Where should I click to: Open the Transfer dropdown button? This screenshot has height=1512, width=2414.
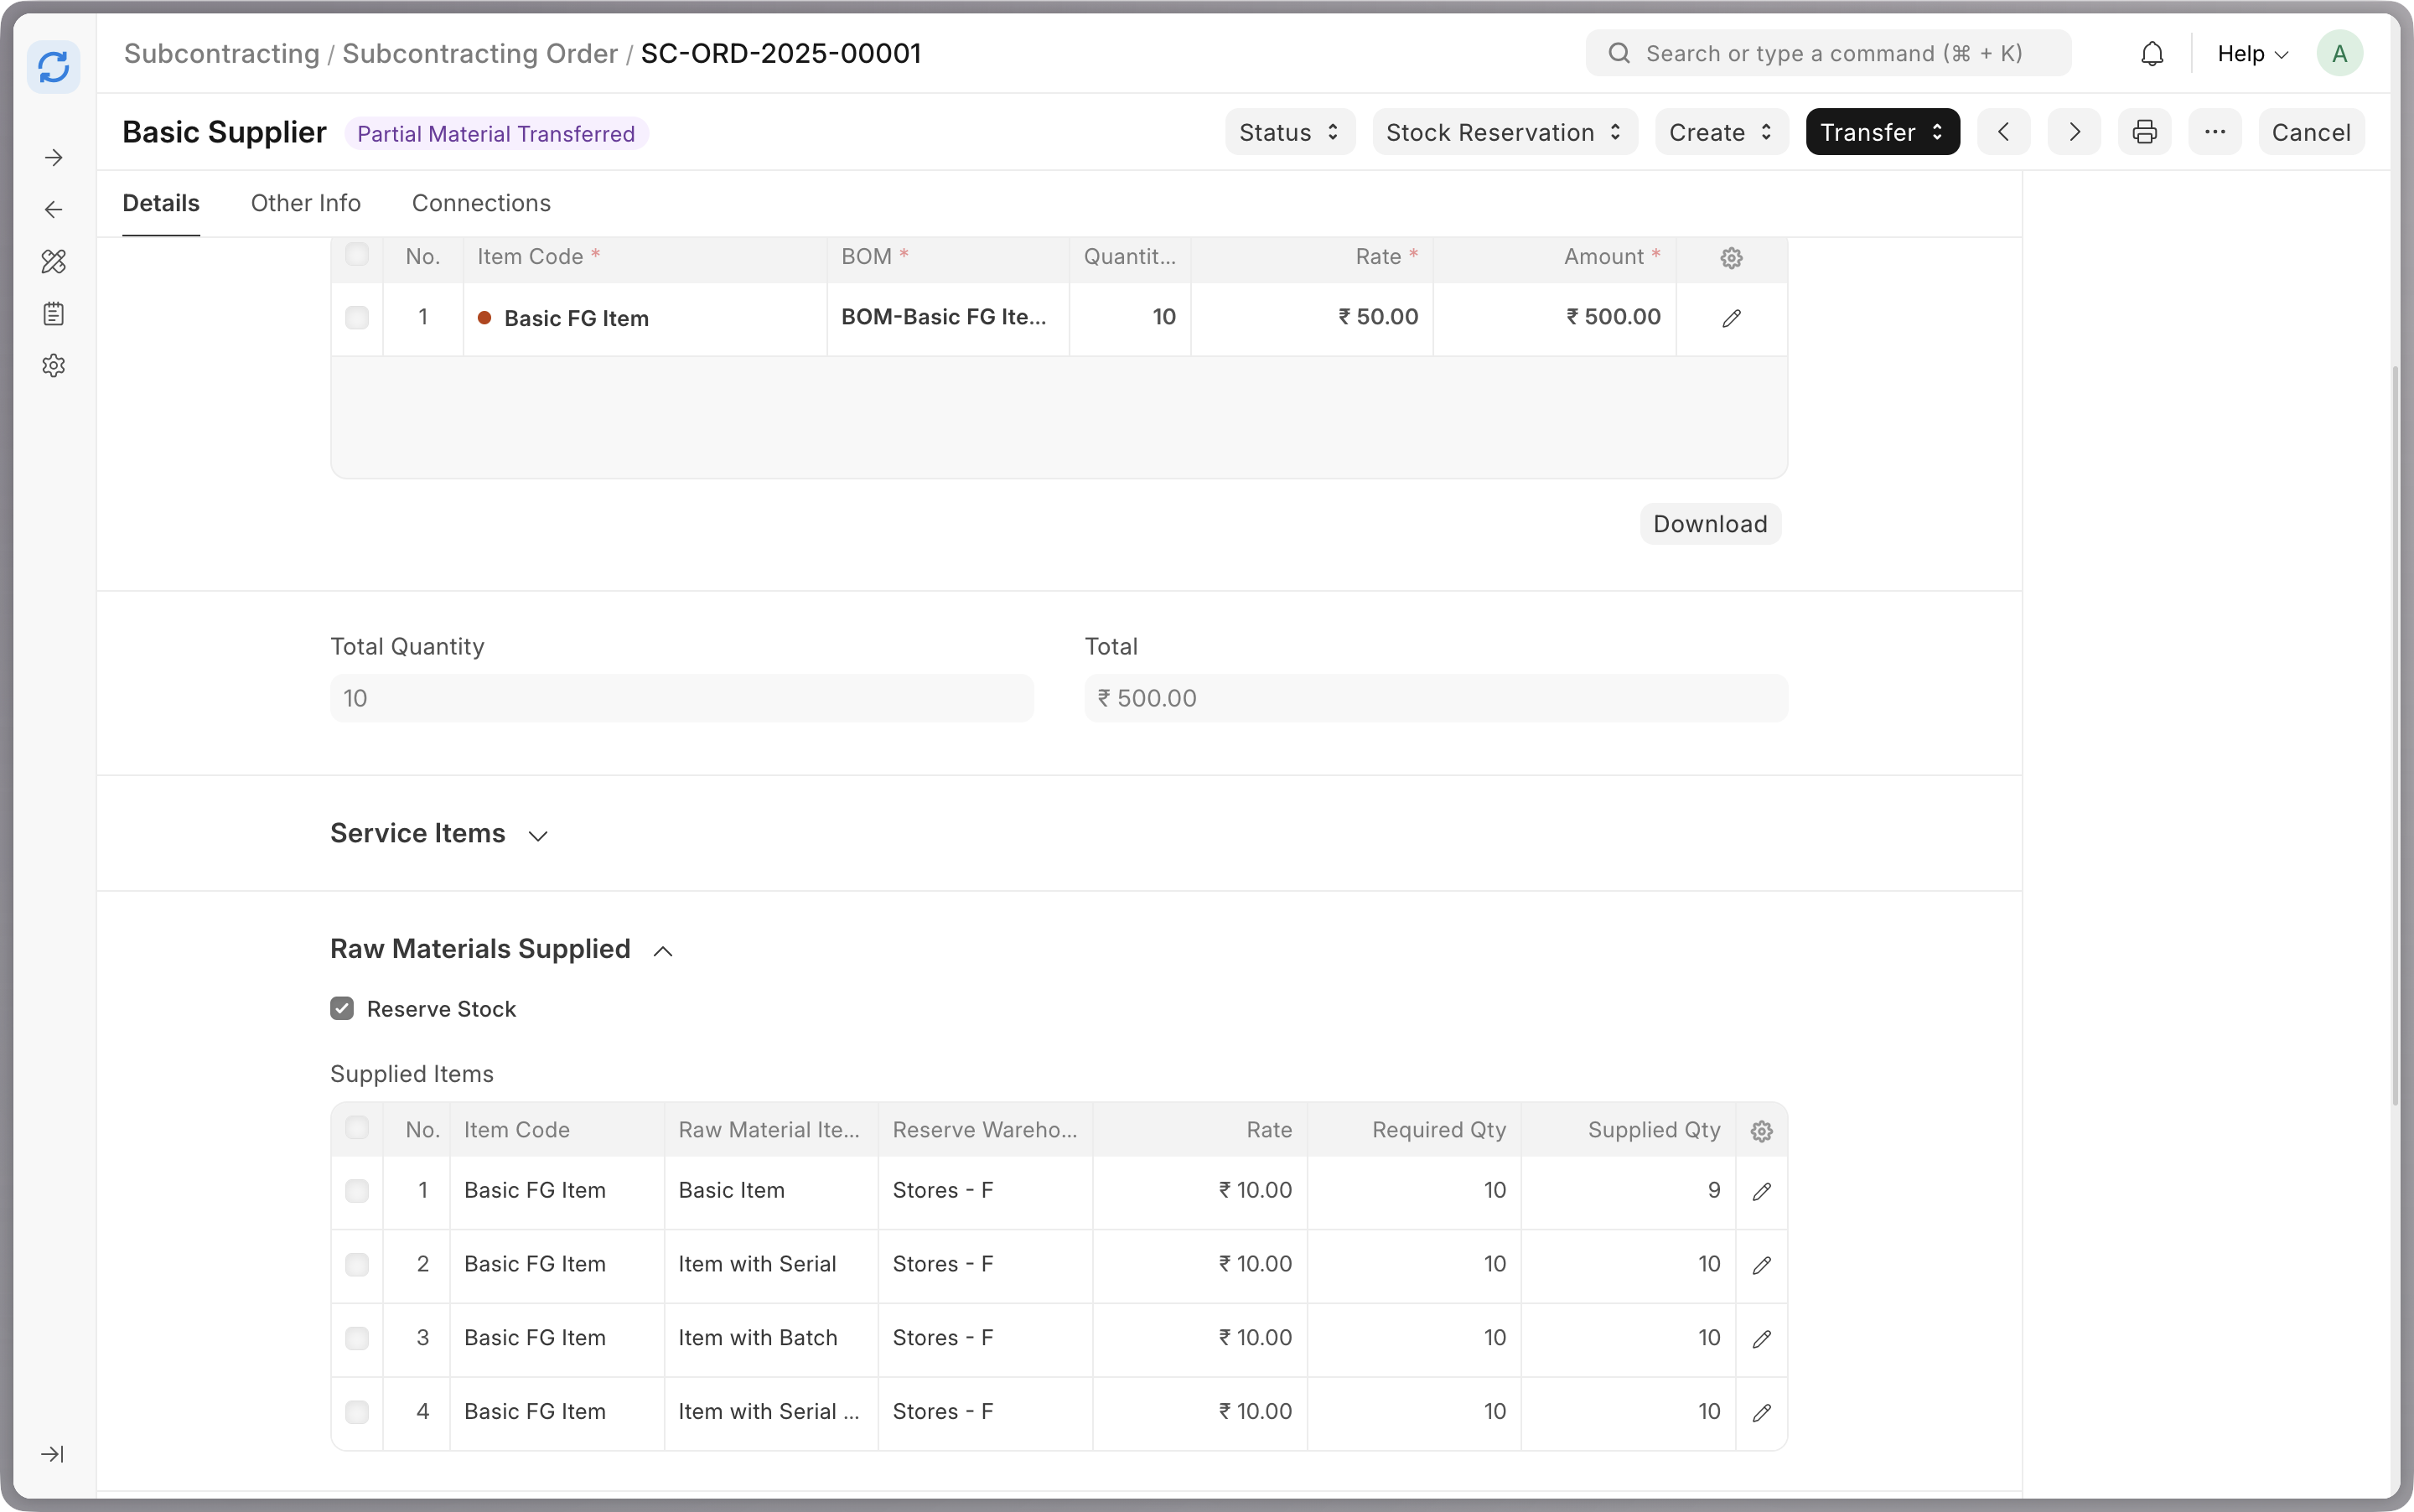click(x=1882, y=133)
